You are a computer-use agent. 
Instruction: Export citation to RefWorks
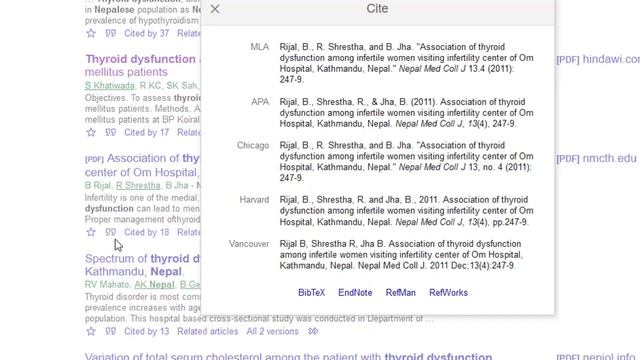coord(448,293)
